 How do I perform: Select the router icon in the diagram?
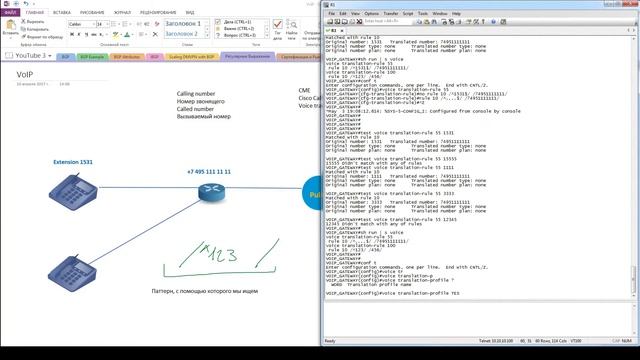tap(211, 192)
